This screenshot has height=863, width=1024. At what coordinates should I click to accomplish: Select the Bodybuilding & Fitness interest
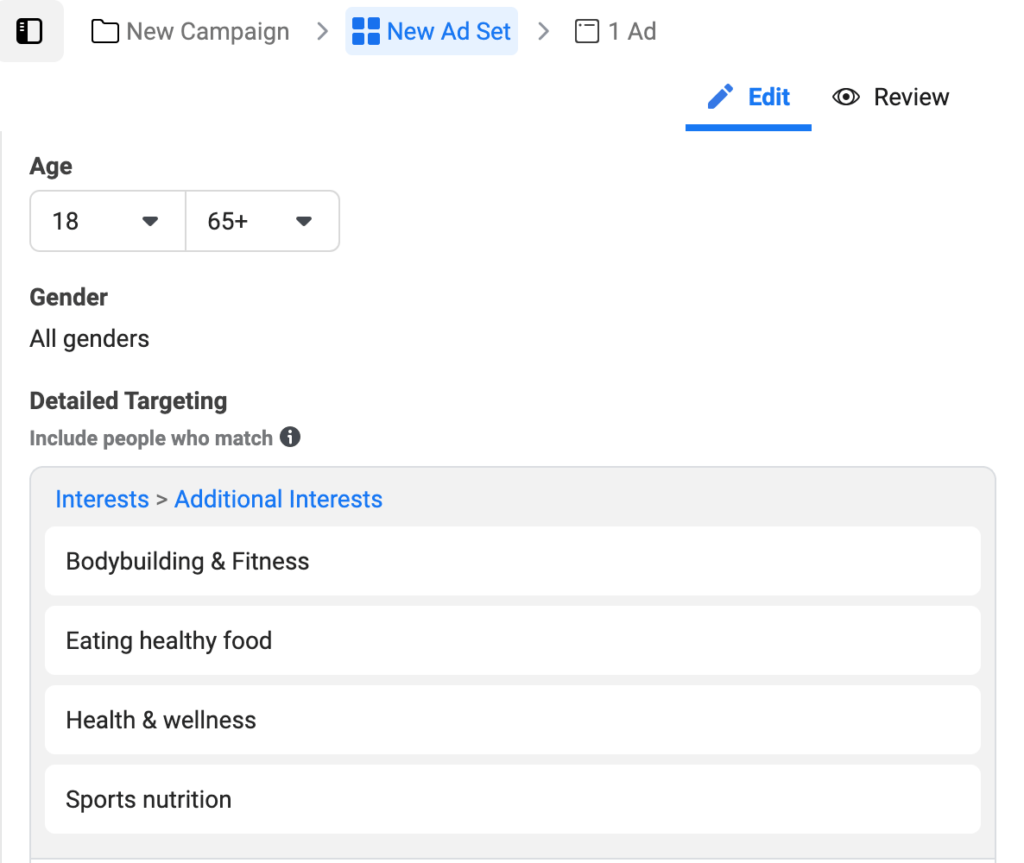[512, 561]
